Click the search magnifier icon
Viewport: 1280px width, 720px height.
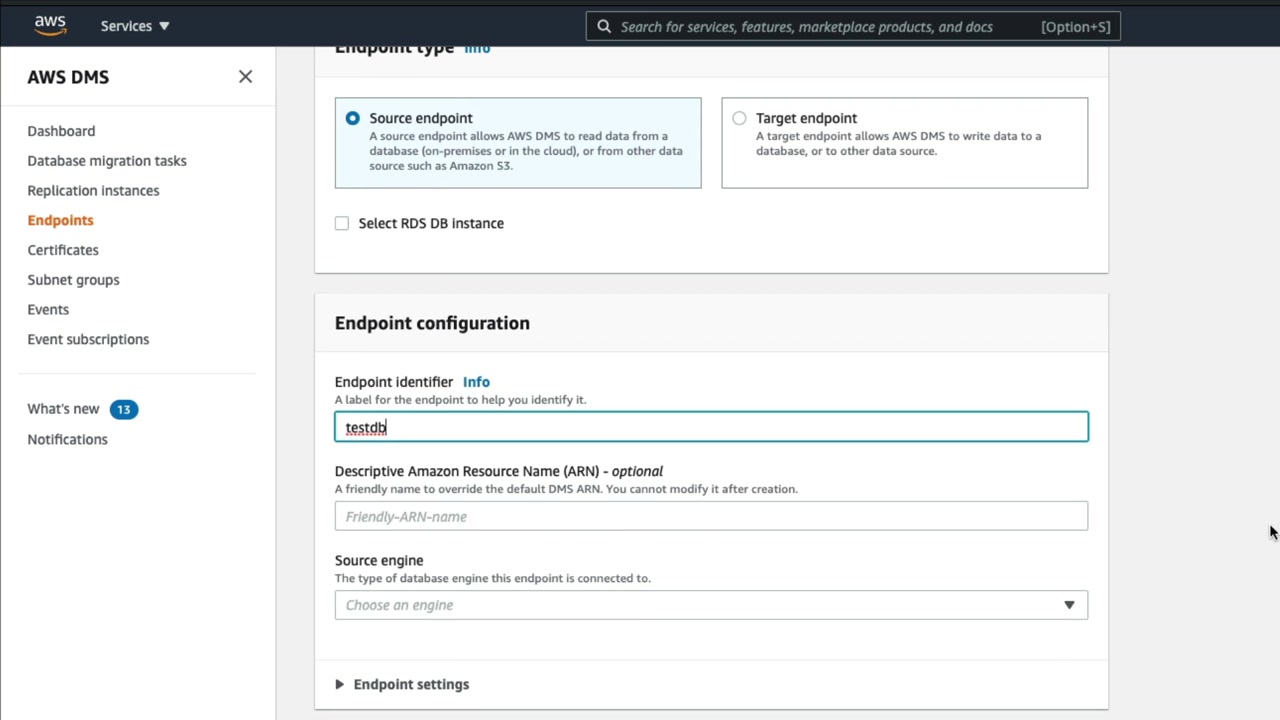point(604,26)
